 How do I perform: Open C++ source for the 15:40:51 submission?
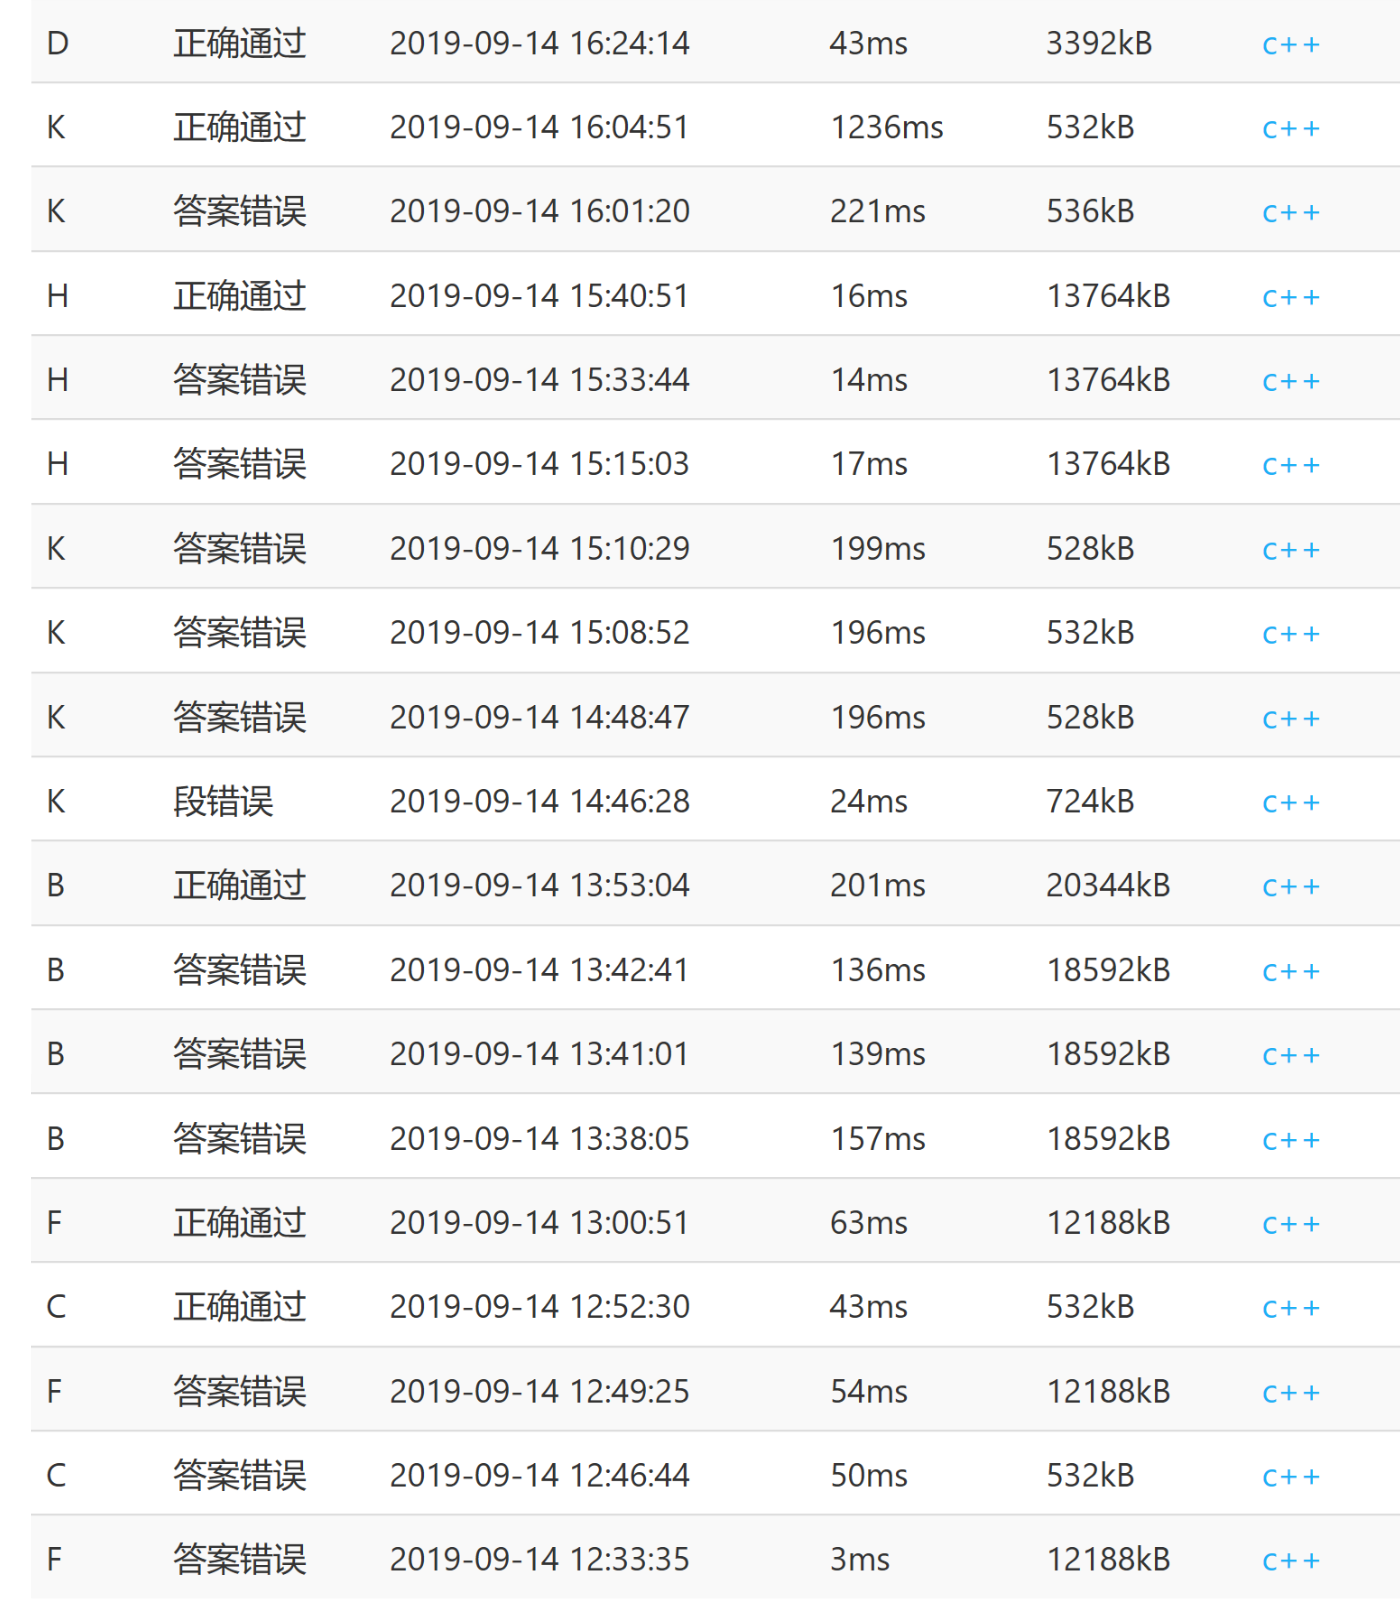pos(1290,298)
